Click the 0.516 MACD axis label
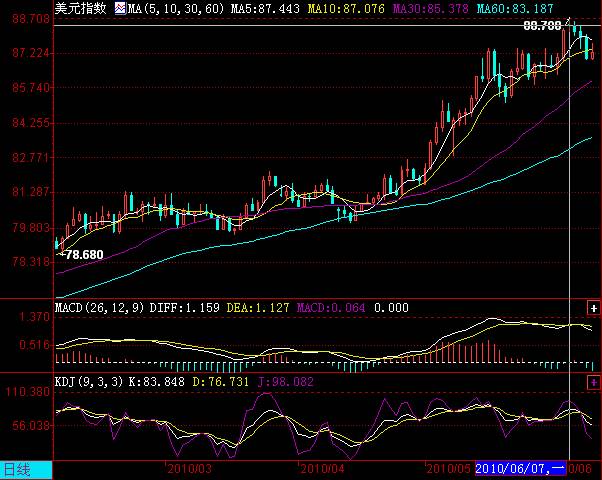The width and height of the screenshot is (602, 480). pos(35,345)
